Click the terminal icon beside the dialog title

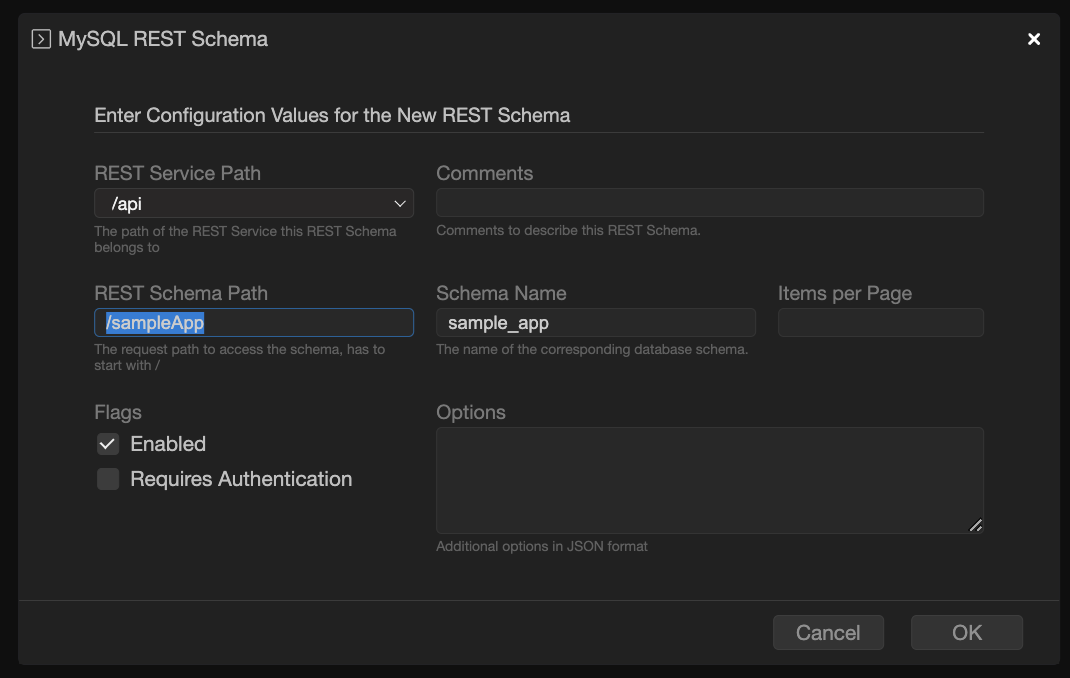point(41,40)
